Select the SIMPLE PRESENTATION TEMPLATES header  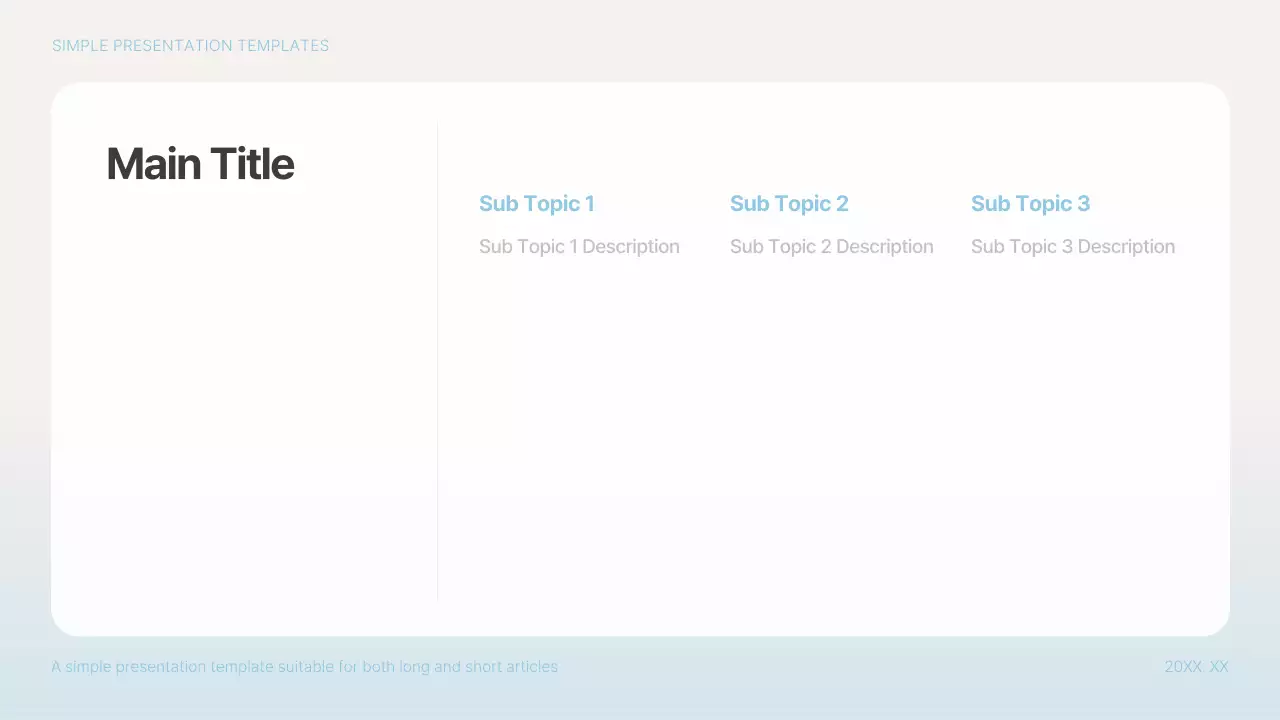click(190, 45)
